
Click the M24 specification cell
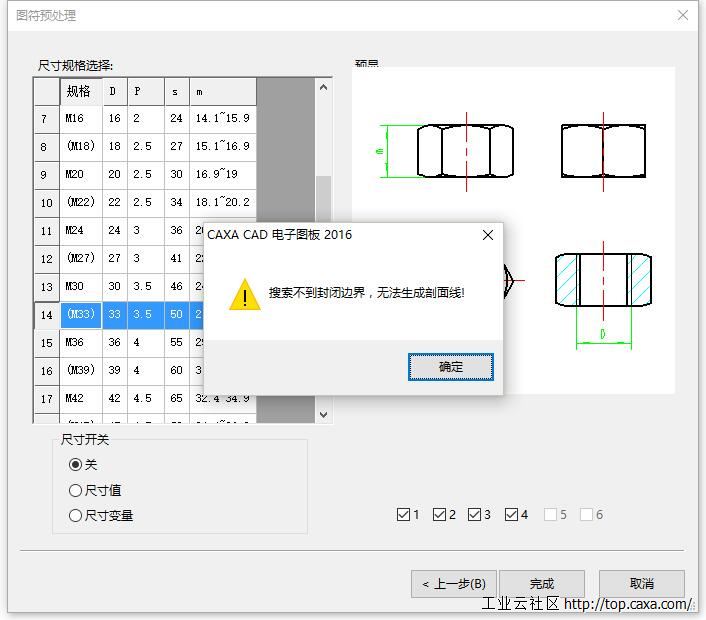81,231
